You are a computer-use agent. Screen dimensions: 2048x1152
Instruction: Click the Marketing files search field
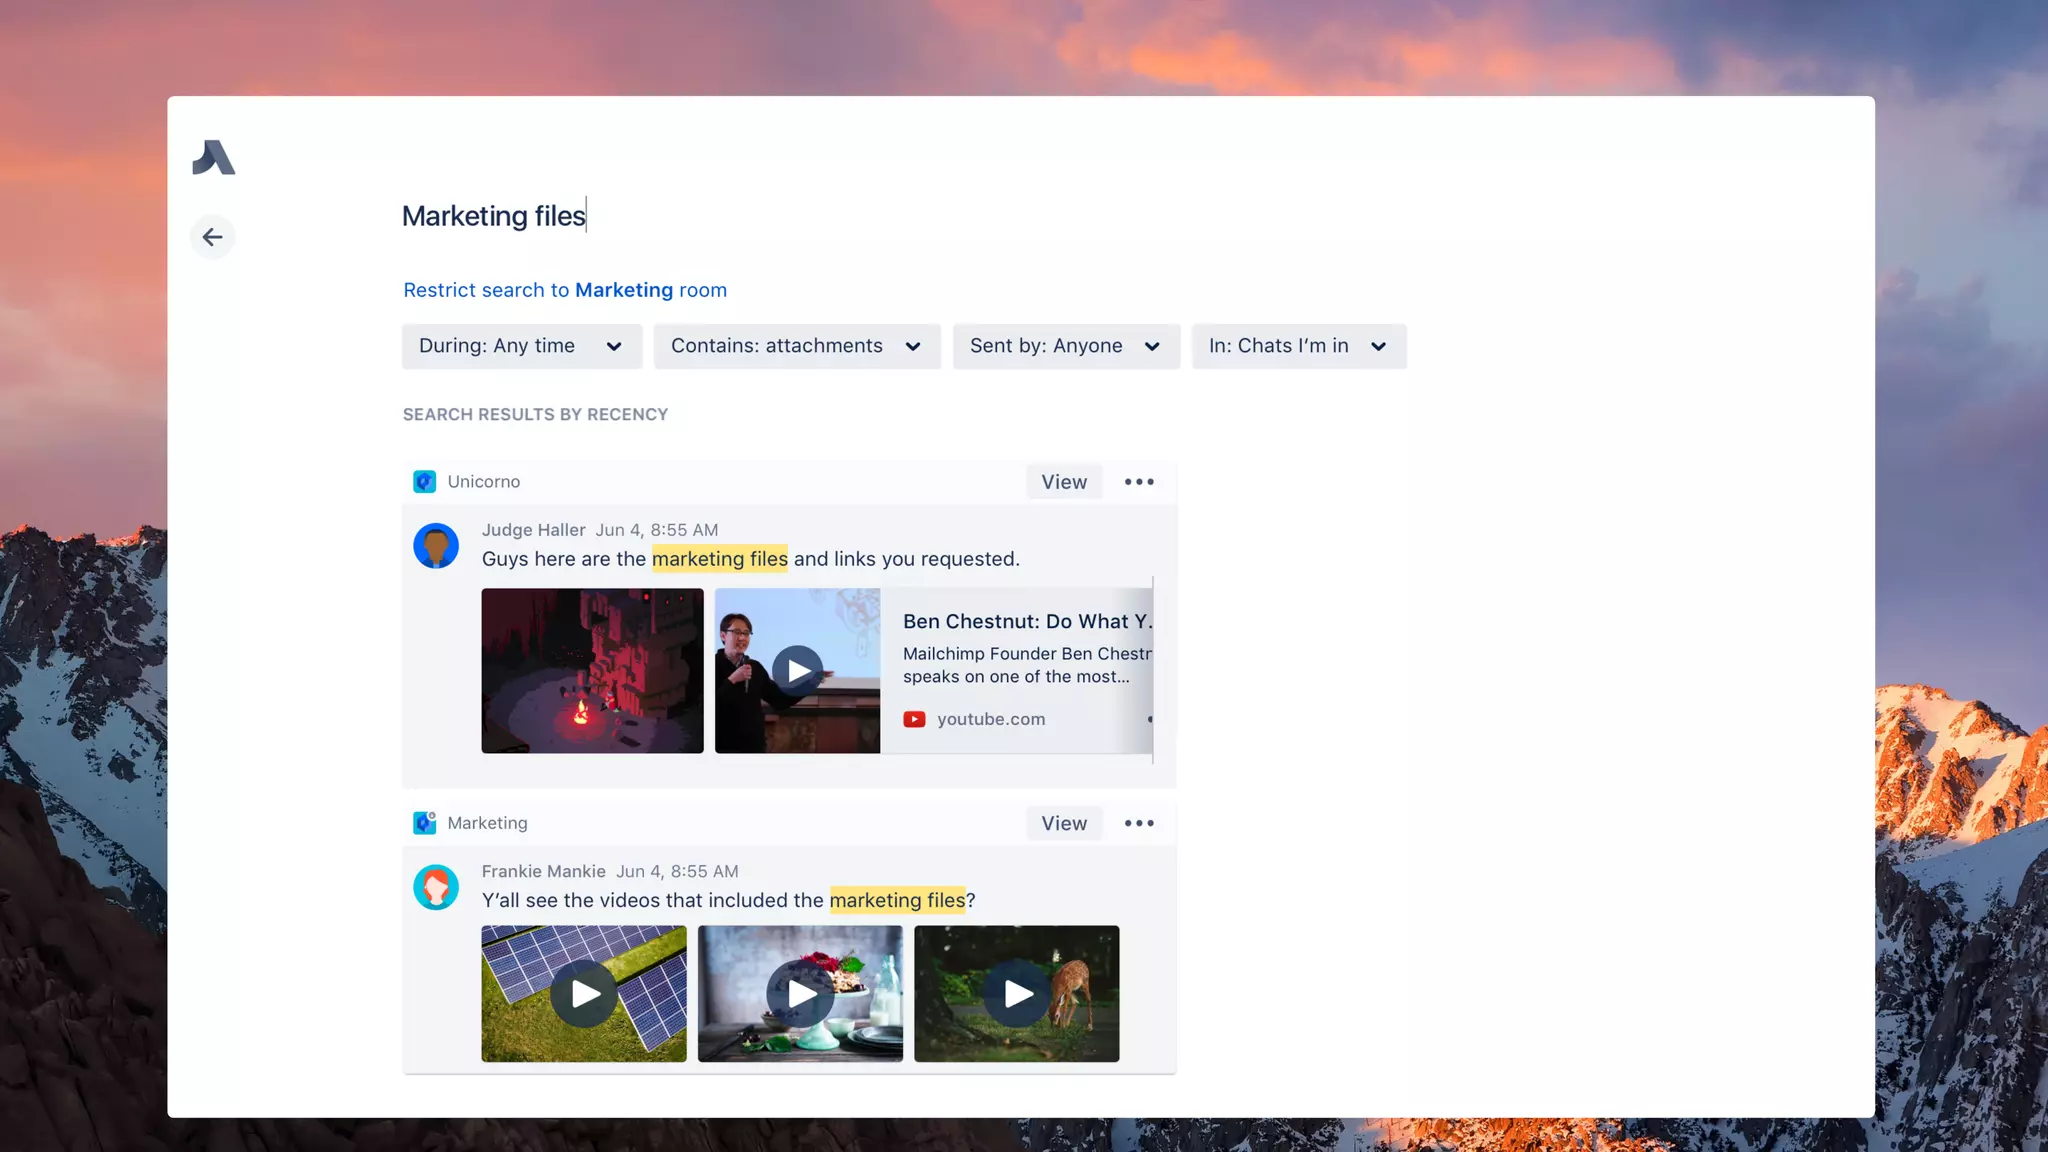[494, 216]
